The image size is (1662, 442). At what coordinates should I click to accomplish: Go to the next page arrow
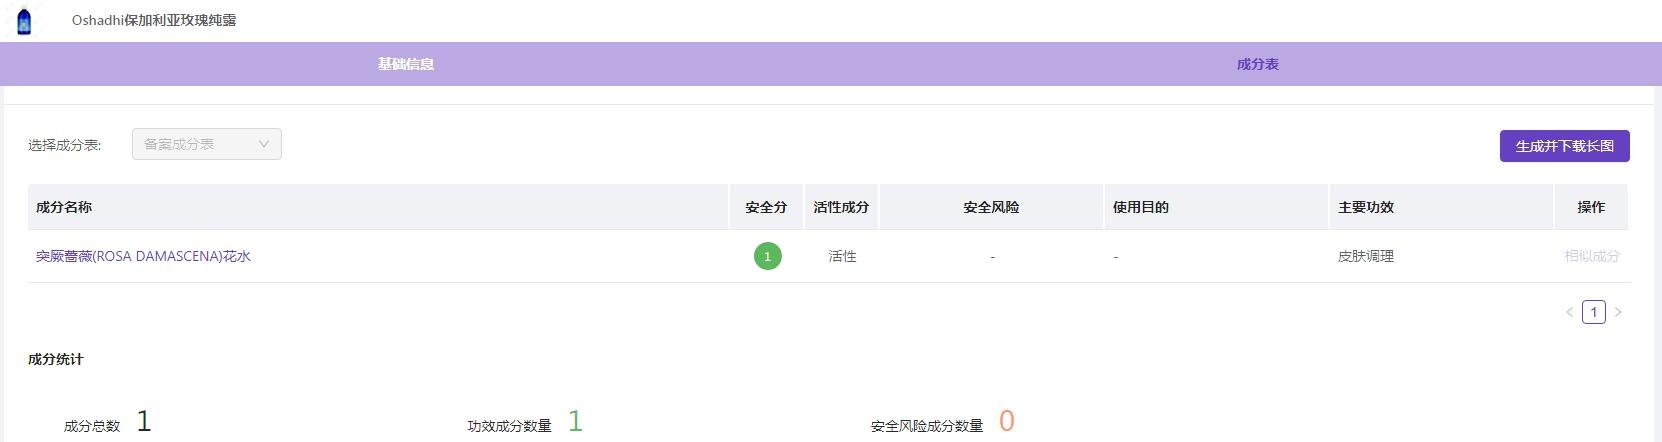click(x=1618, y=312)
